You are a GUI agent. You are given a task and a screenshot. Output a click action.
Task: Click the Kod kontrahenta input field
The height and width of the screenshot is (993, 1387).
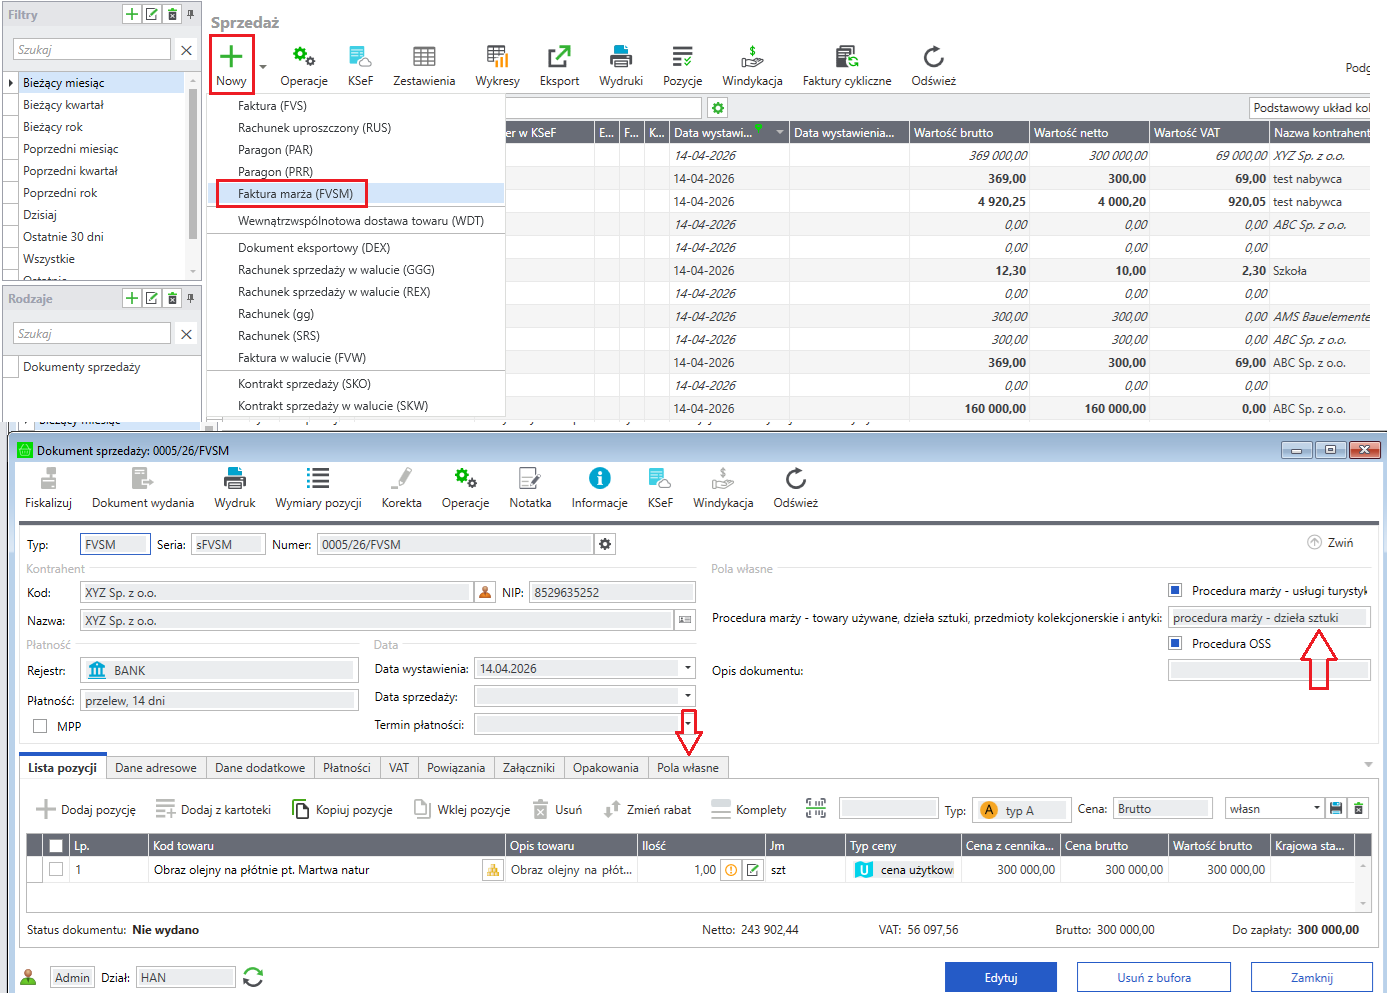pyautogui.click(x=275, y=593)
